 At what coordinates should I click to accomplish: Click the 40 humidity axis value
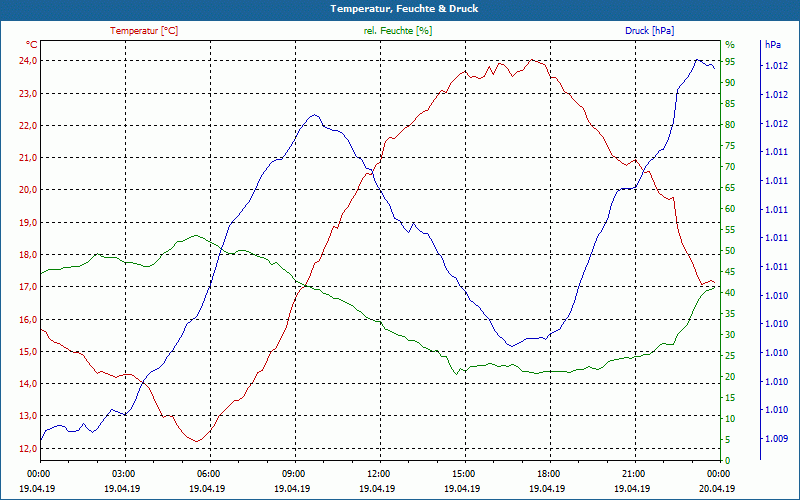click(x=730, y=293)
